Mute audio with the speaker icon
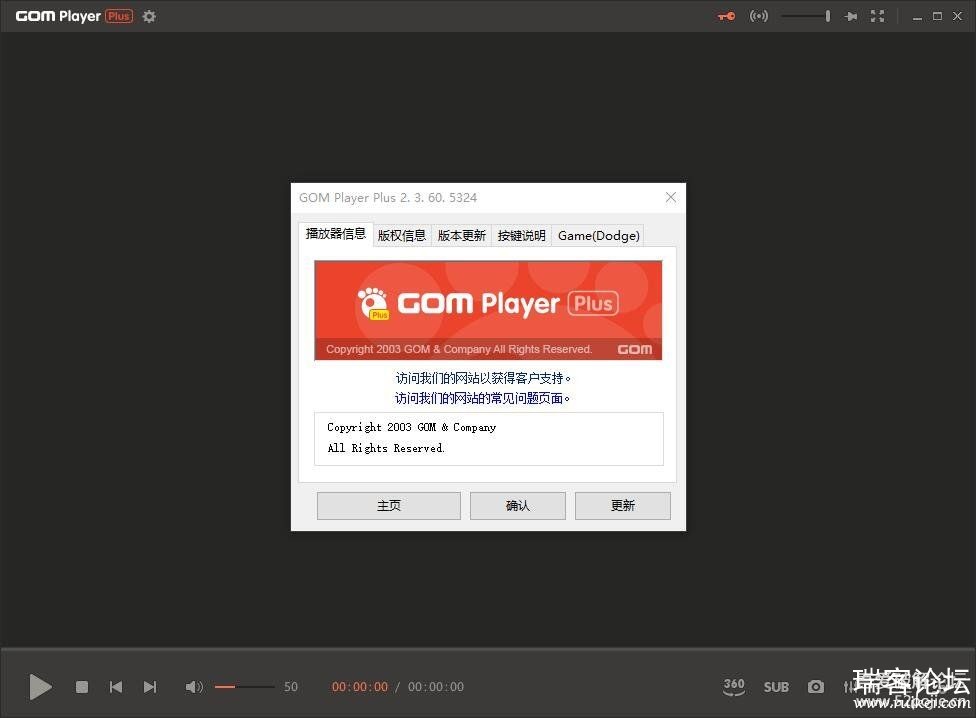 194,687
